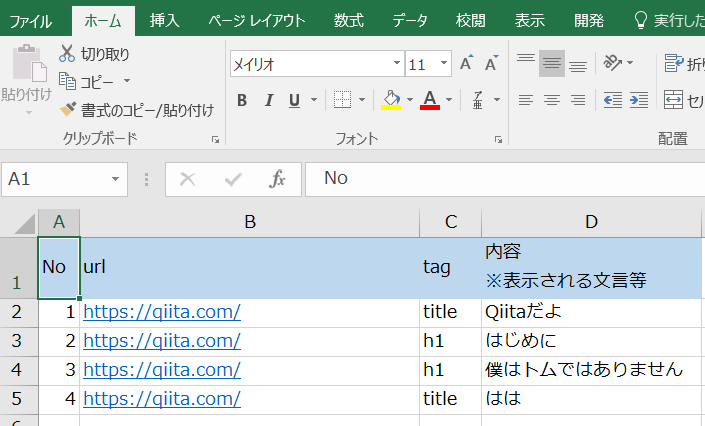705x426 pixels.
Task: Open the fill color dropdown arrow
Action: coord(410,100)
